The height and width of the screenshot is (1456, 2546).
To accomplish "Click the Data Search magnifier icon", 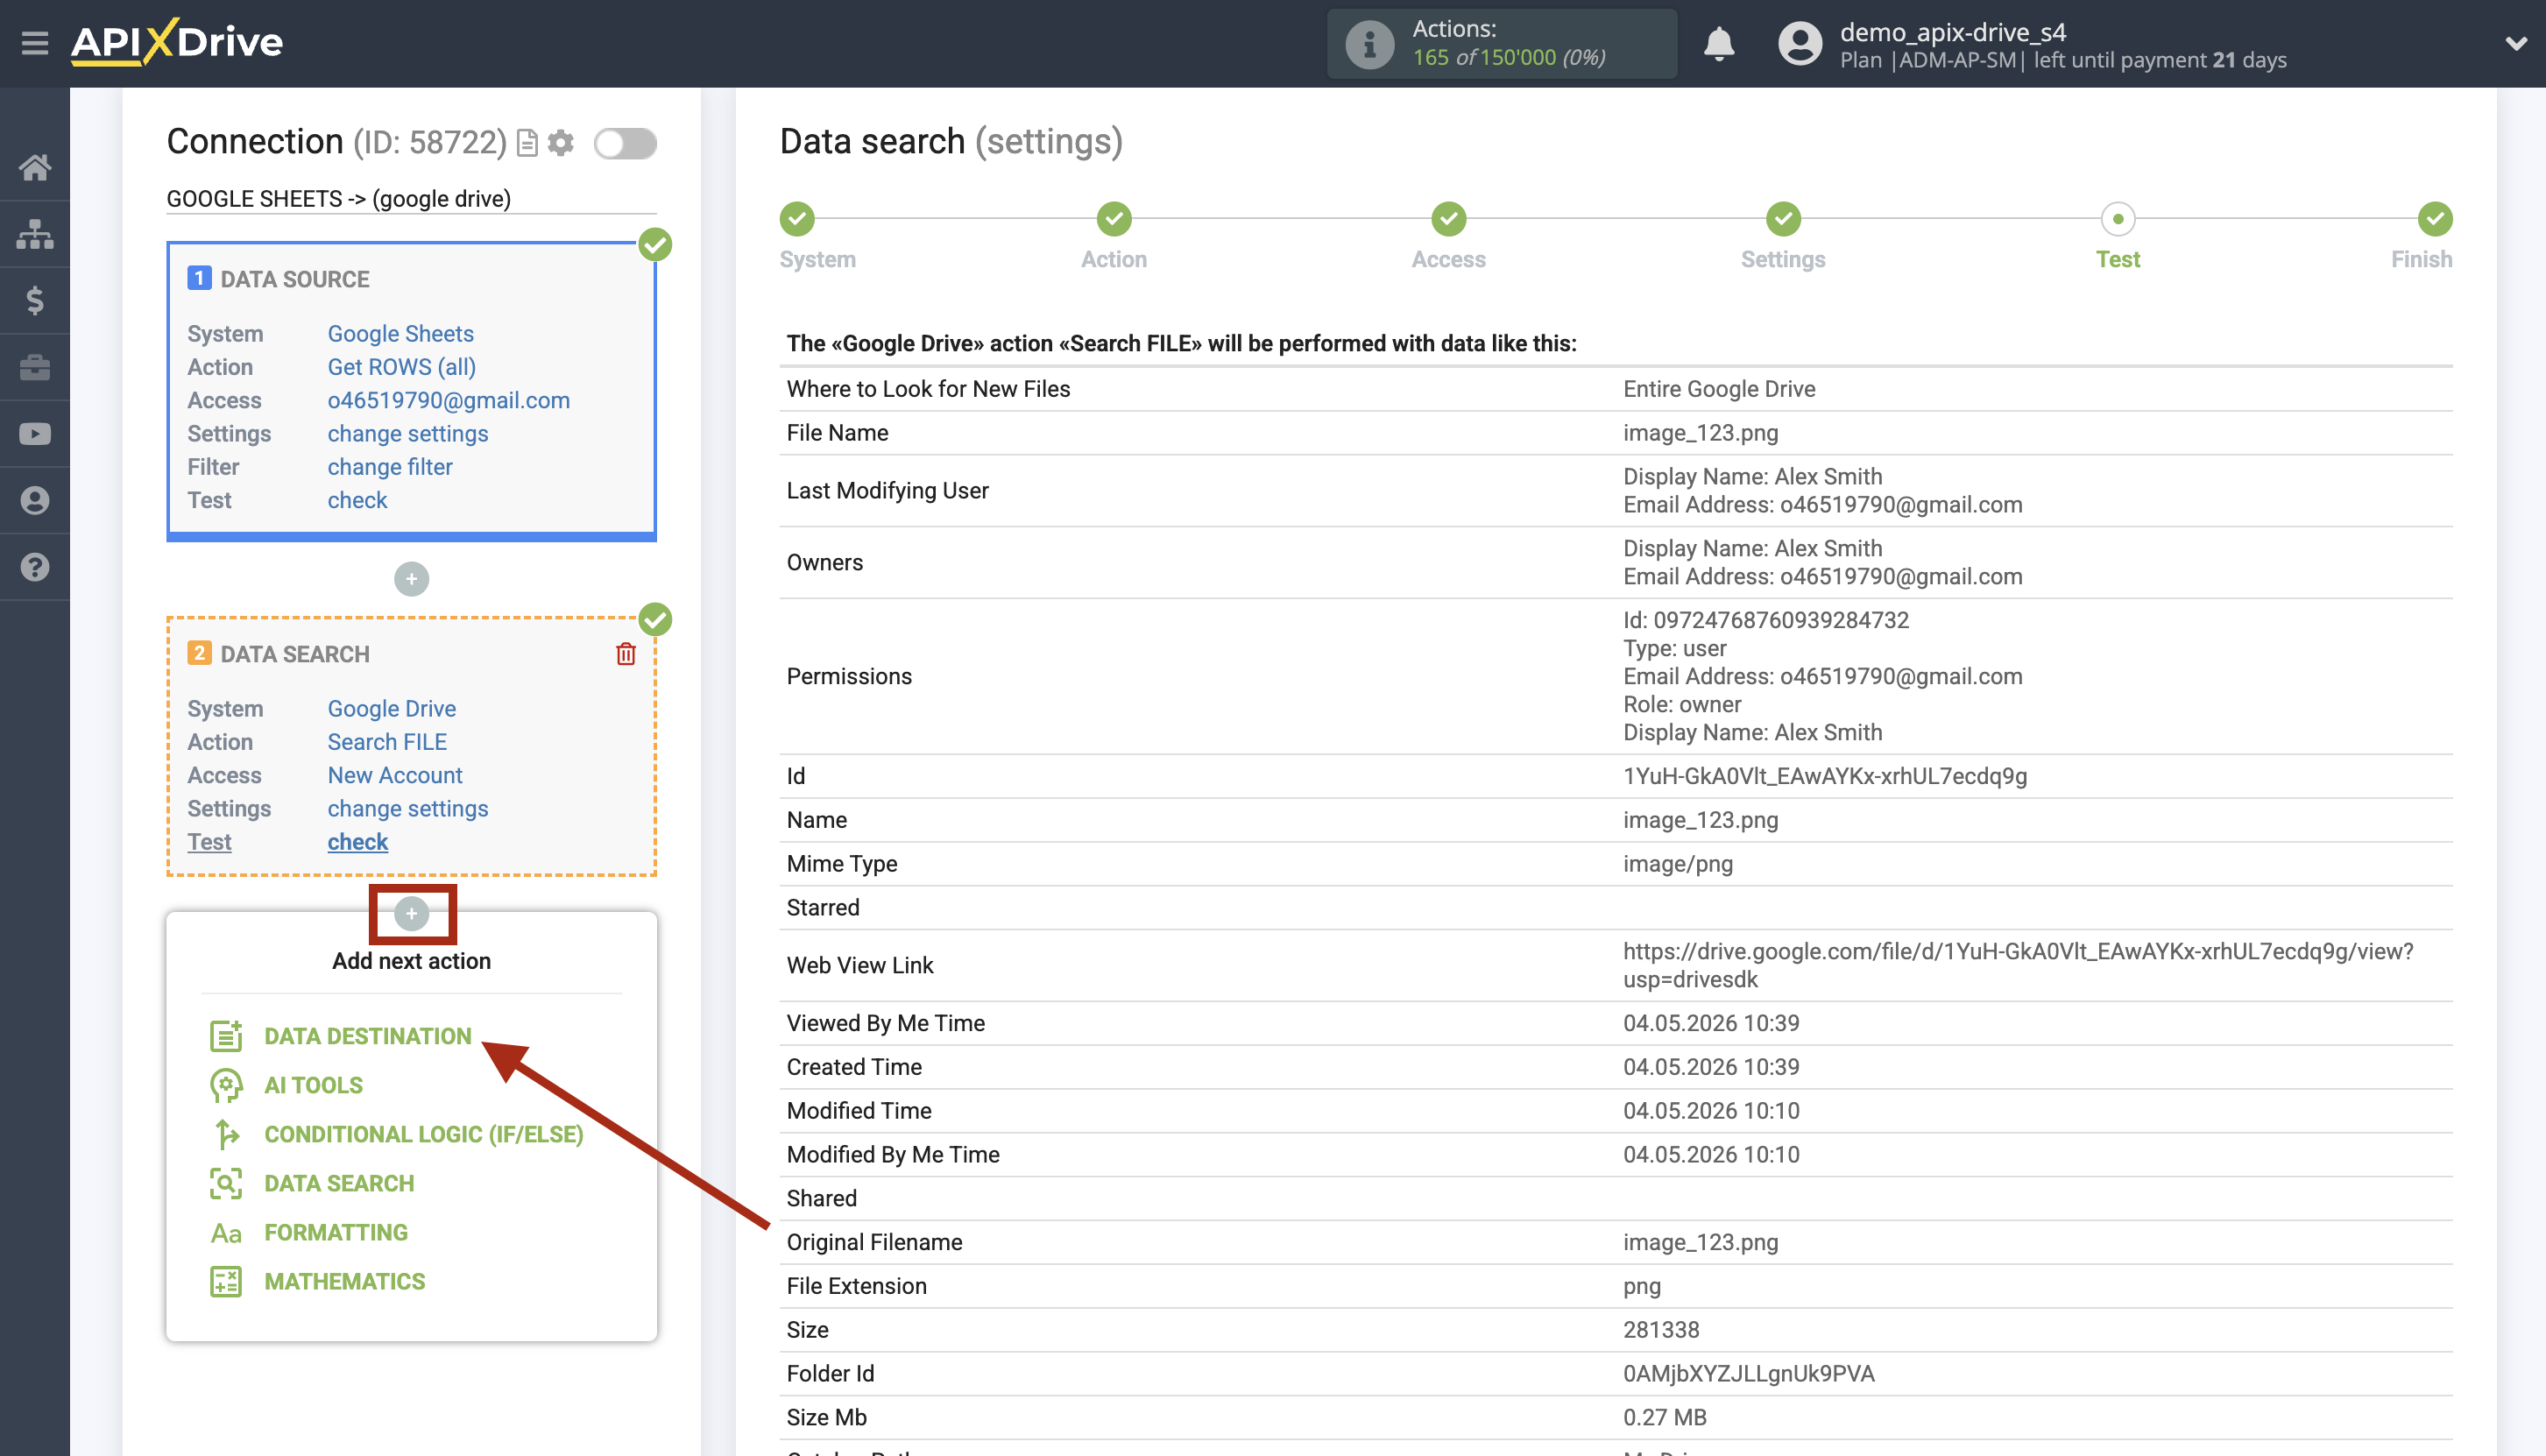I will tap(226, 1183).
